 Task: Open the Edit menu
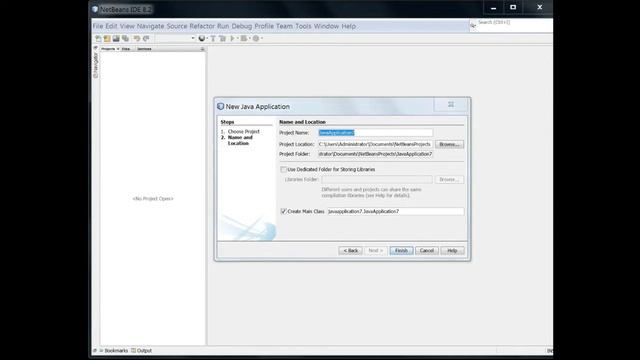(111, 26)
